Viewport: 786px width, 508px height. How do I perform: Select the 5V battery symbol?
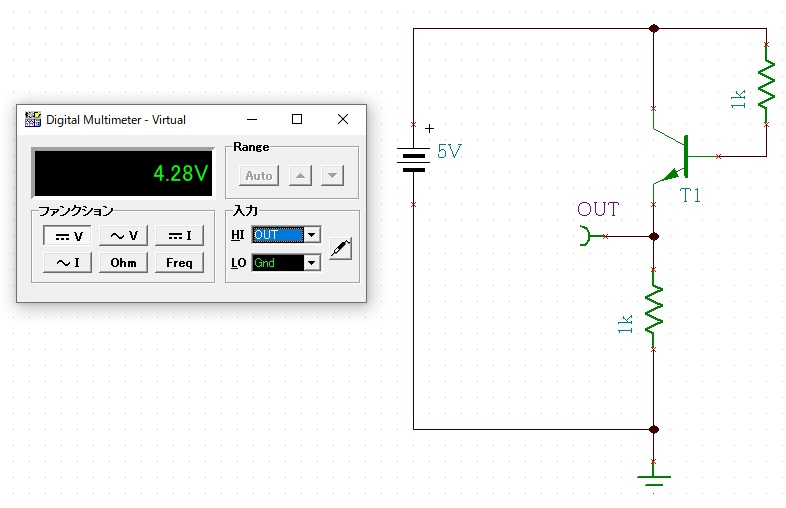coord(414,159)
